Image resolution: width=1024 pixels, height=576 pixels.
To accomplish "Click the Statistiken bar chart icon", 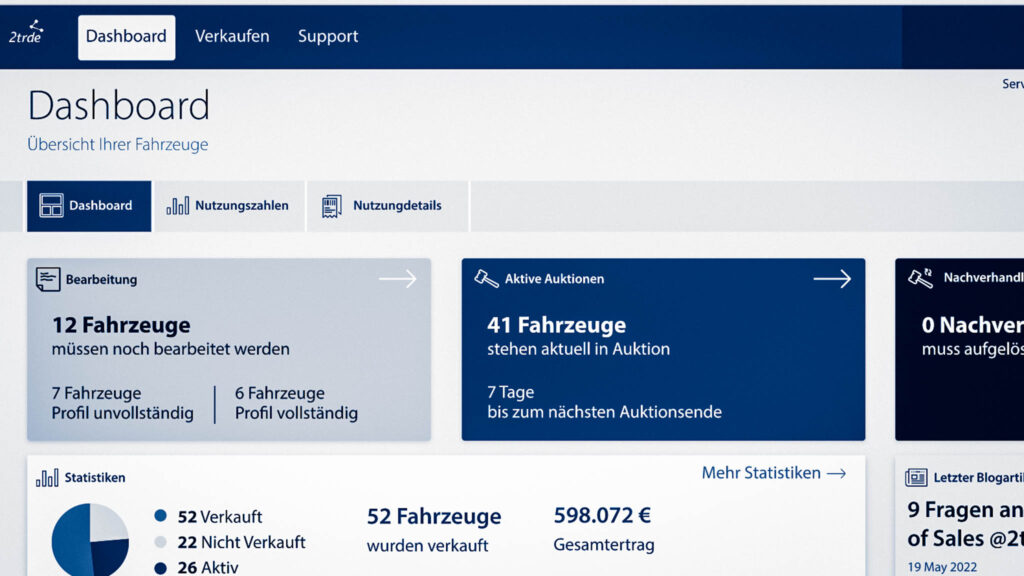I will (47, 478).
